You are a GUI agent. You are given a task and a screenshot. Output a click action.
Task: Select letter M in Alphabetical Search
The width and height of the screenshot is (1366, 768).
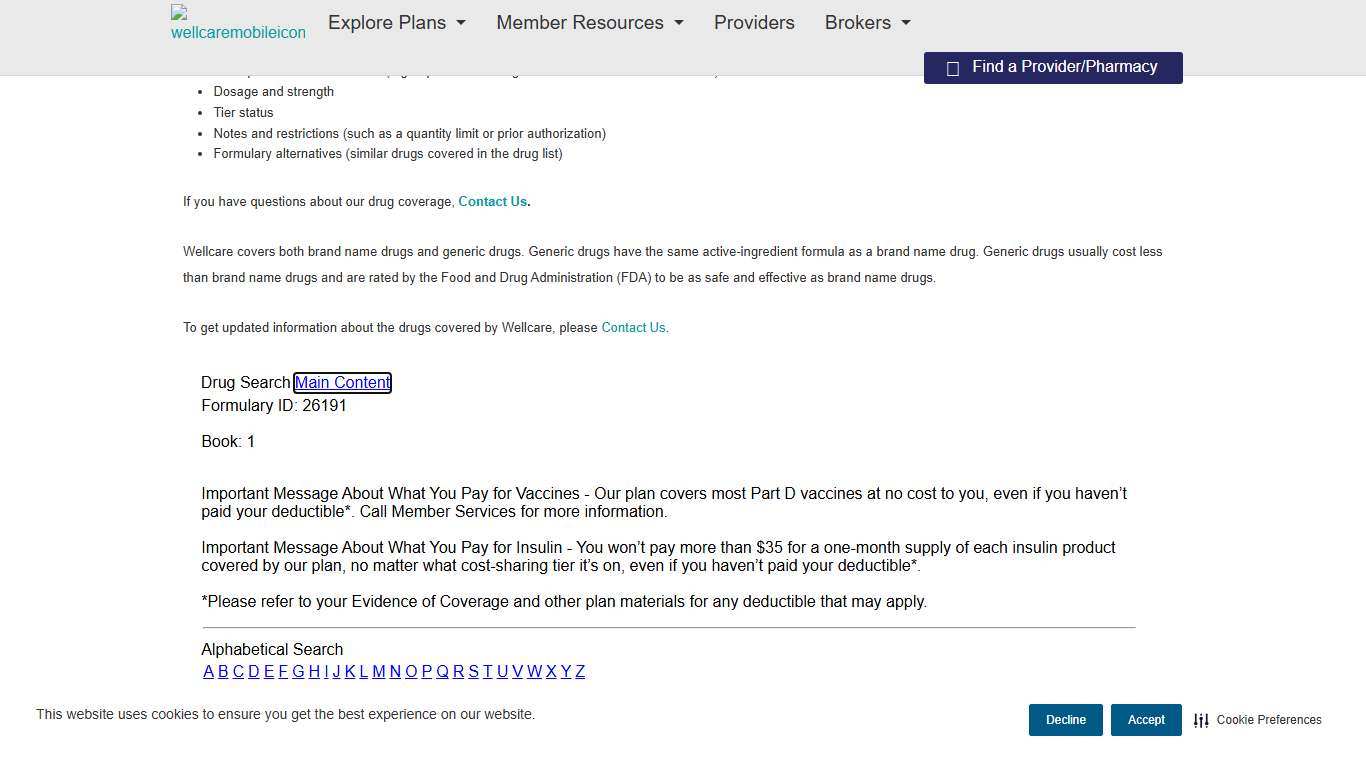tap(379, 672)
